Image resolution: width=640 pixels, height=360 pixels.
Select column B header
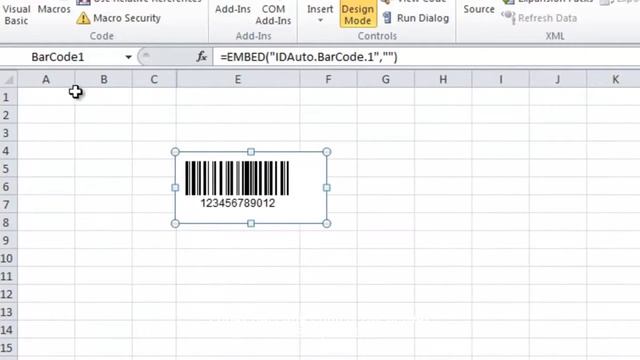tap(104, 79)
